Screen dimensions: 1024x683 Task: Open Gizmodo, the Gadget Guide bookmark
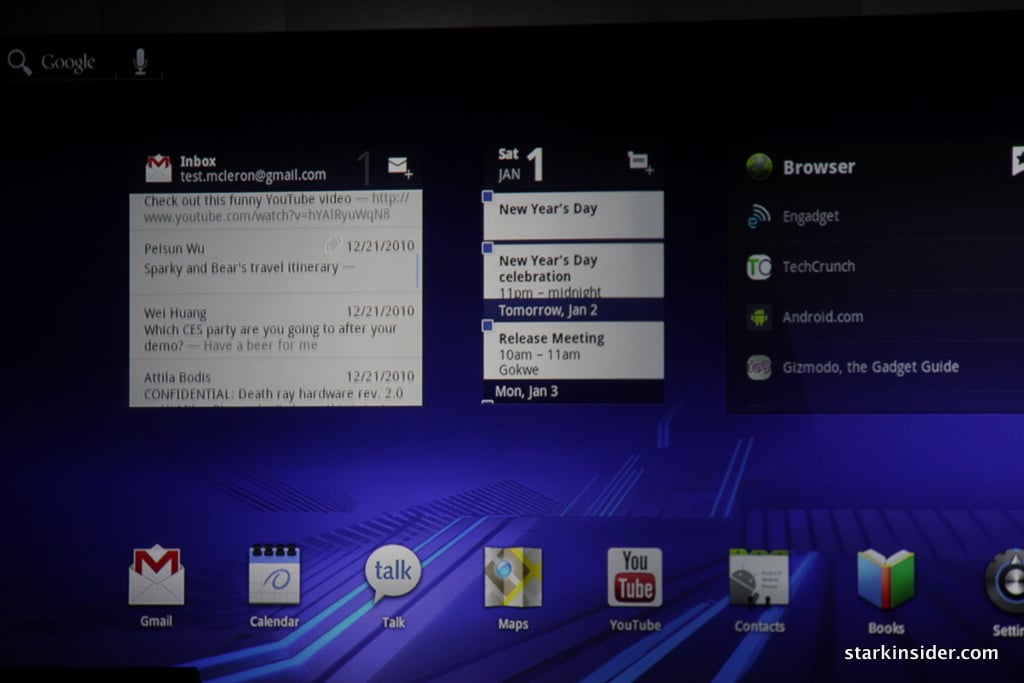[870, 367]
